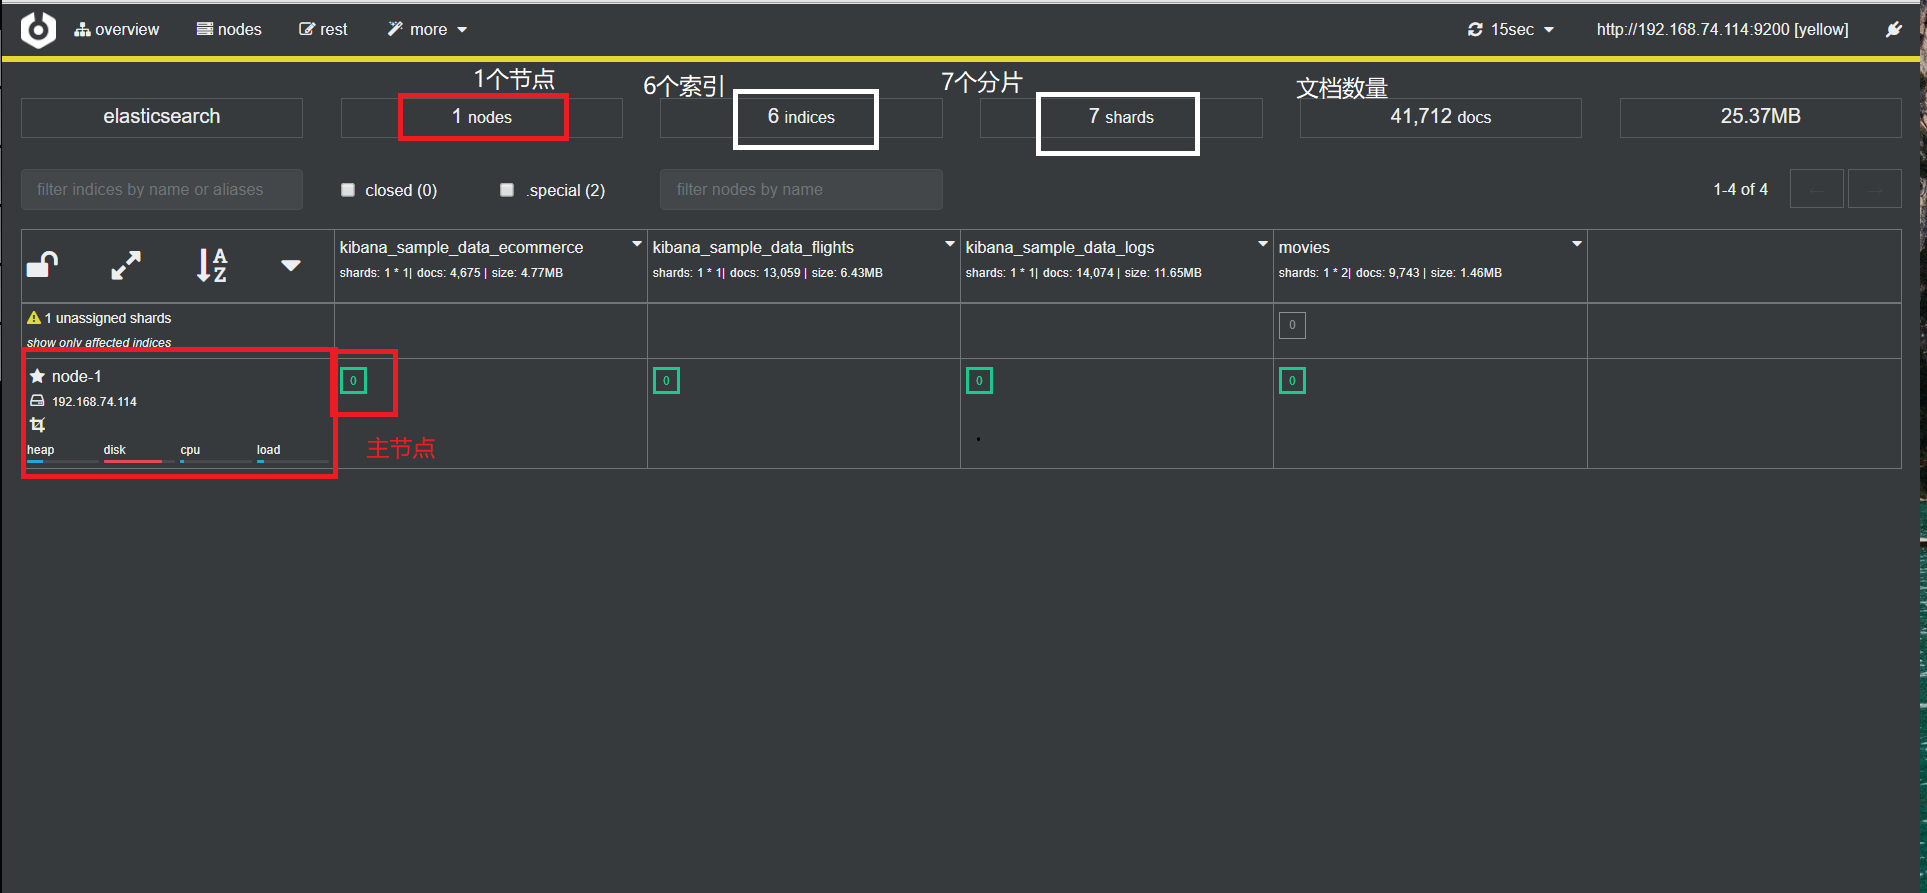
Task: Open movies index dropdown
Action: 1577,244
